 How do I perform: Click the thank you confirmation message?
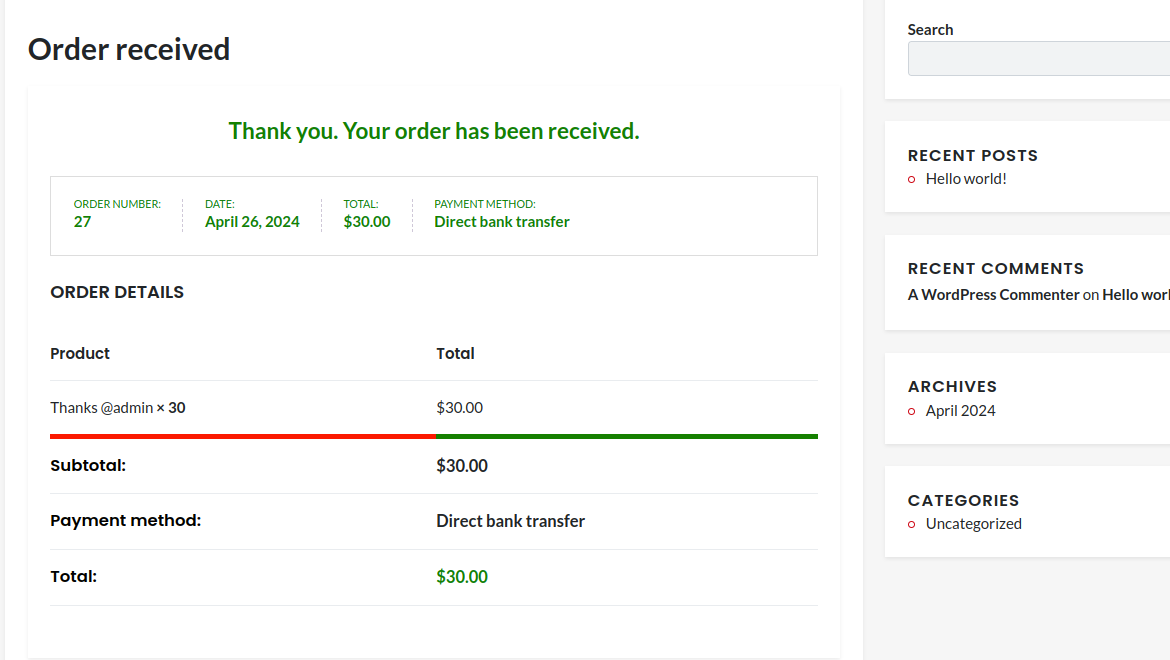[434, 131]
